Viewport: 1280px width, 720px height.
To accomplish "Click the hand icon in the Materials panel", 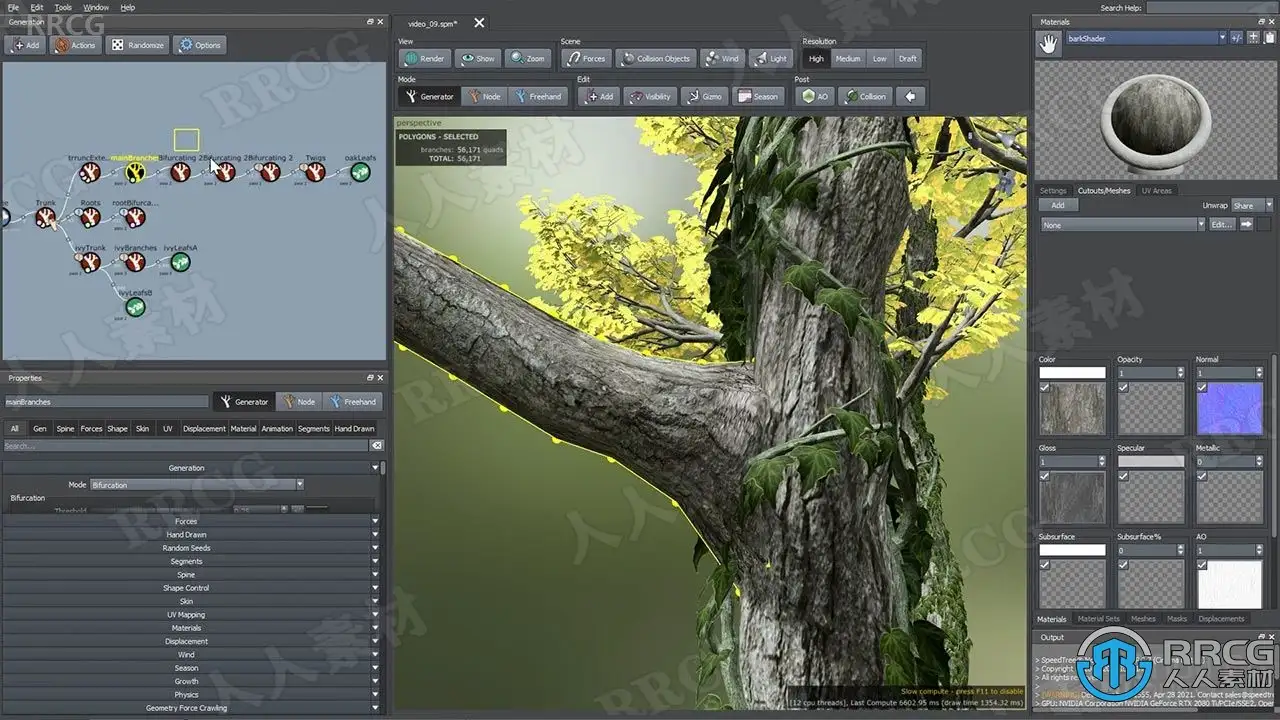I will point(1049,43).
